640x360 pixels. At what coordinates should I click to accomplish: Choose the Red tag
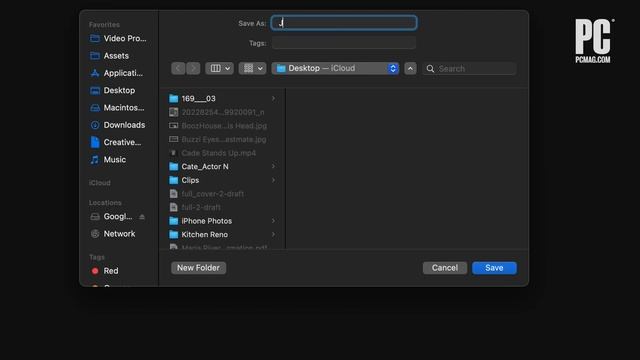(104, 271)
